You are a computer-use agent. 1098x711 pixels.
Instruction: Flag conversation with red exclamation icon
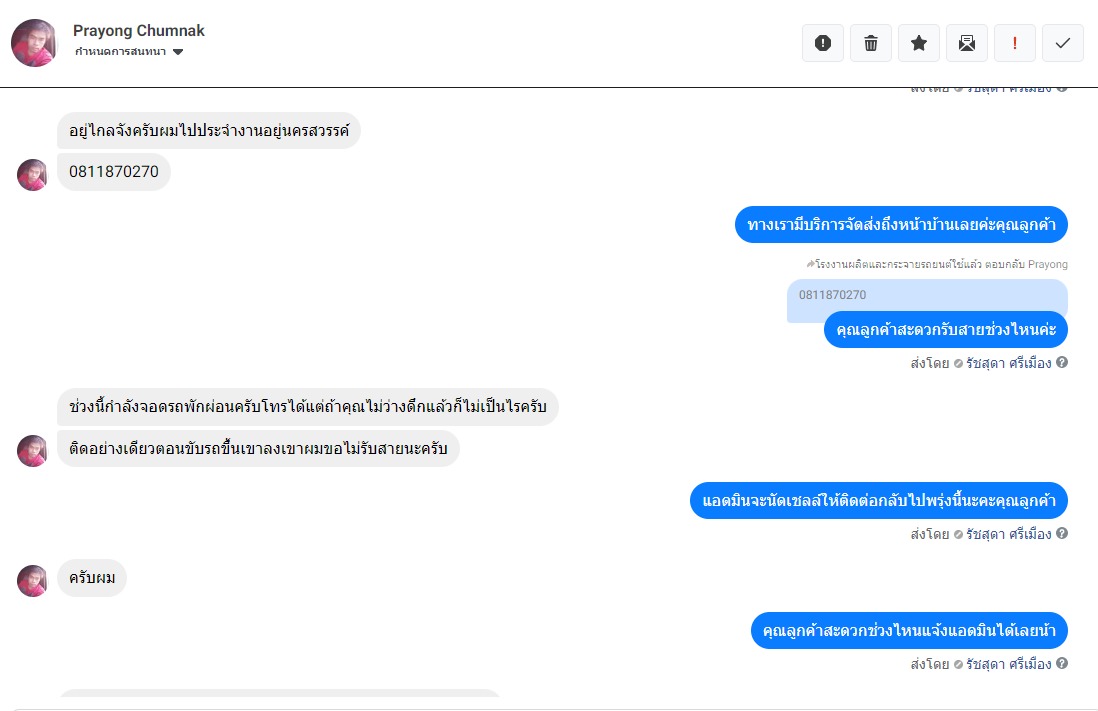click(1015, 43)
